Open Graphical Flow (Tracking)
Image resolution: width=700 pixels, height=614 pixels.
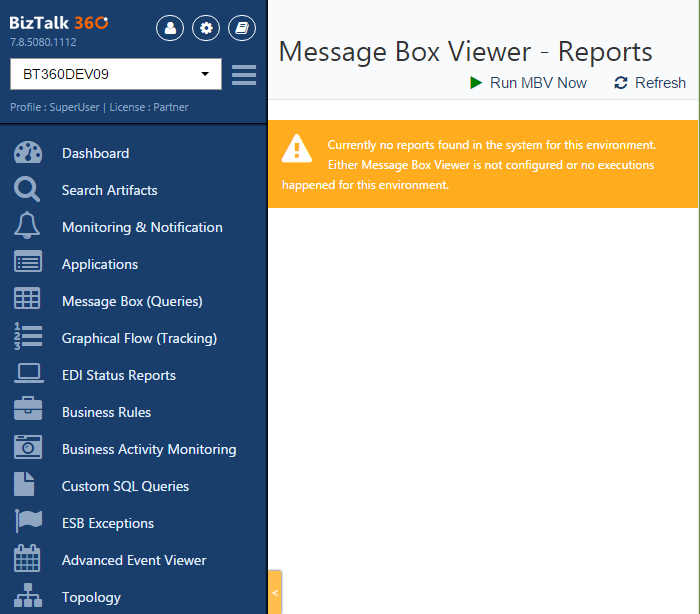[x=139, y=338]
